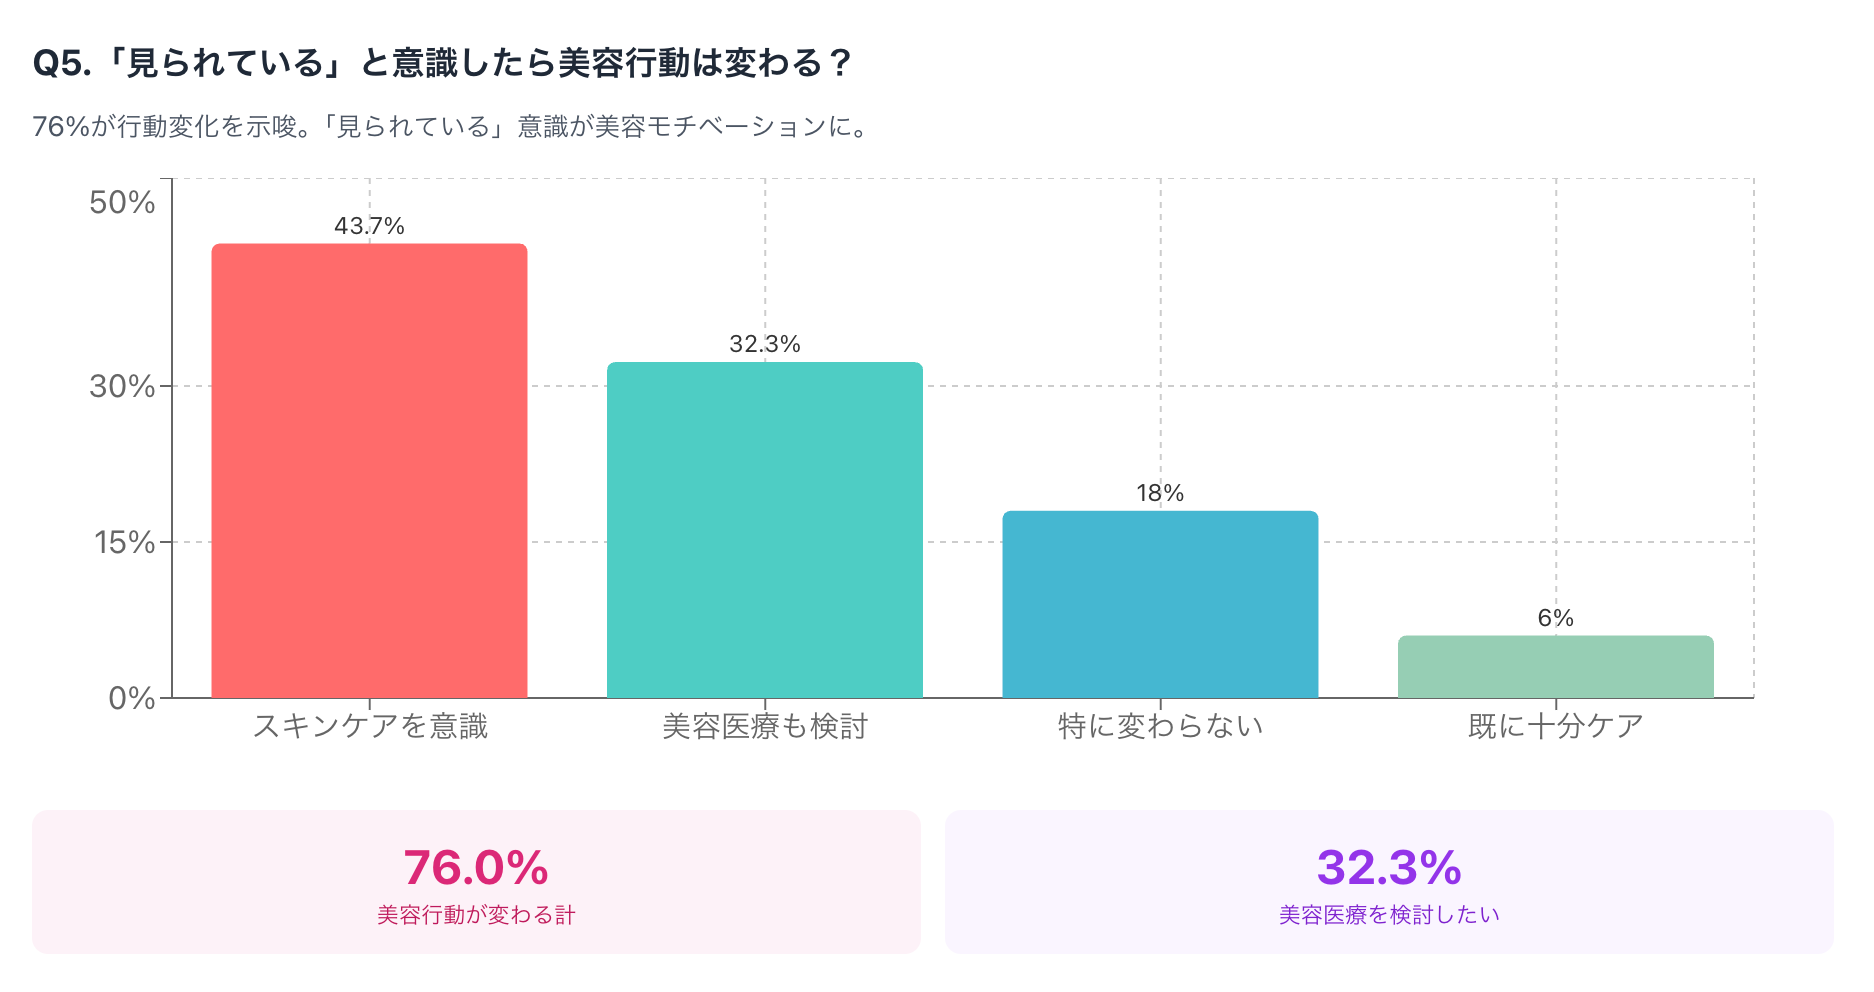
Task: Select the blue 特に変わらない bar
Action: pyautogui.click(x=1160, y=604)
